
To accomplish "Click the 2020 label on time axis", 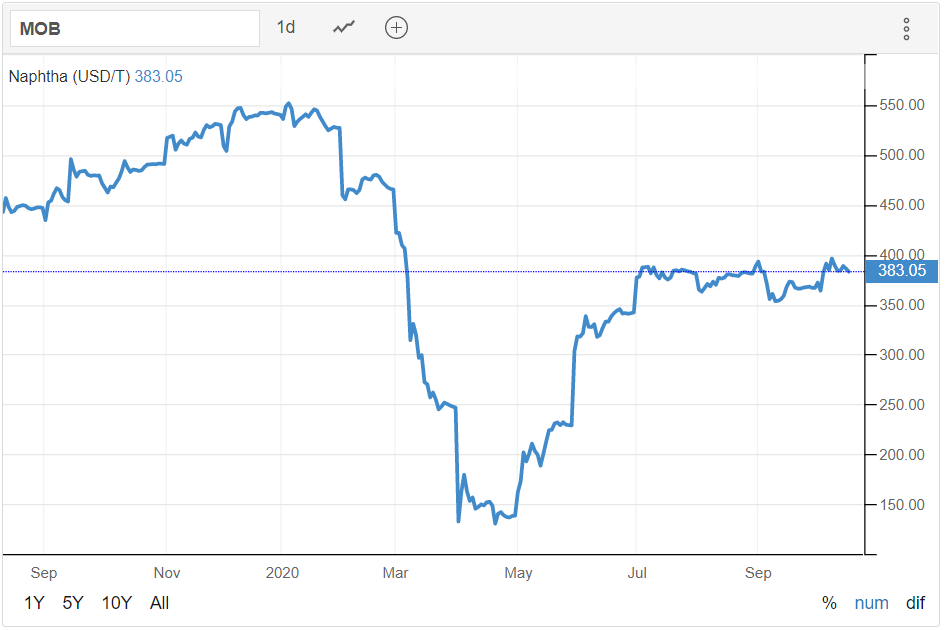I will click(280, 573).
